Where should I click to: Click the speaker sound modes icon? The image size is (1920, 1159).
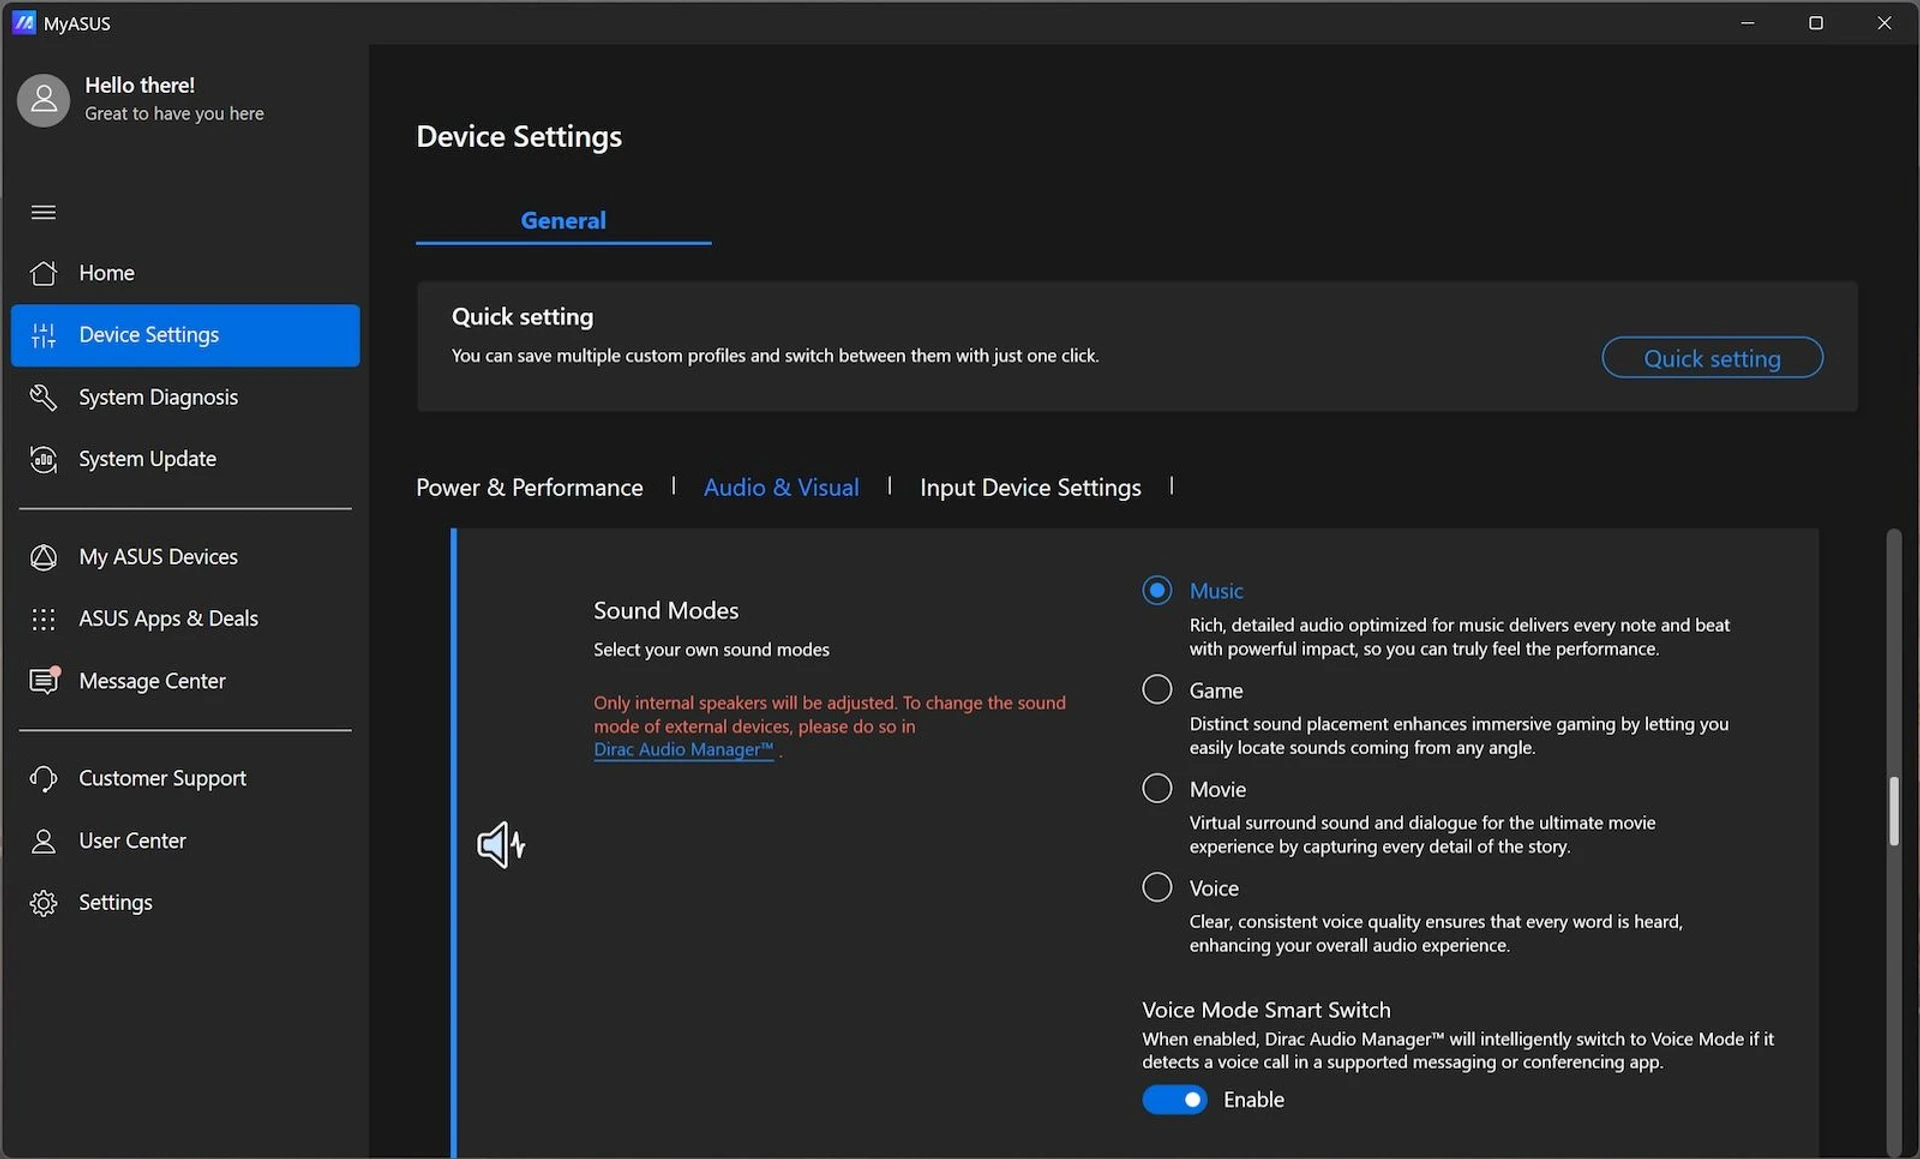pyautogui.click(x=501, y=845)
